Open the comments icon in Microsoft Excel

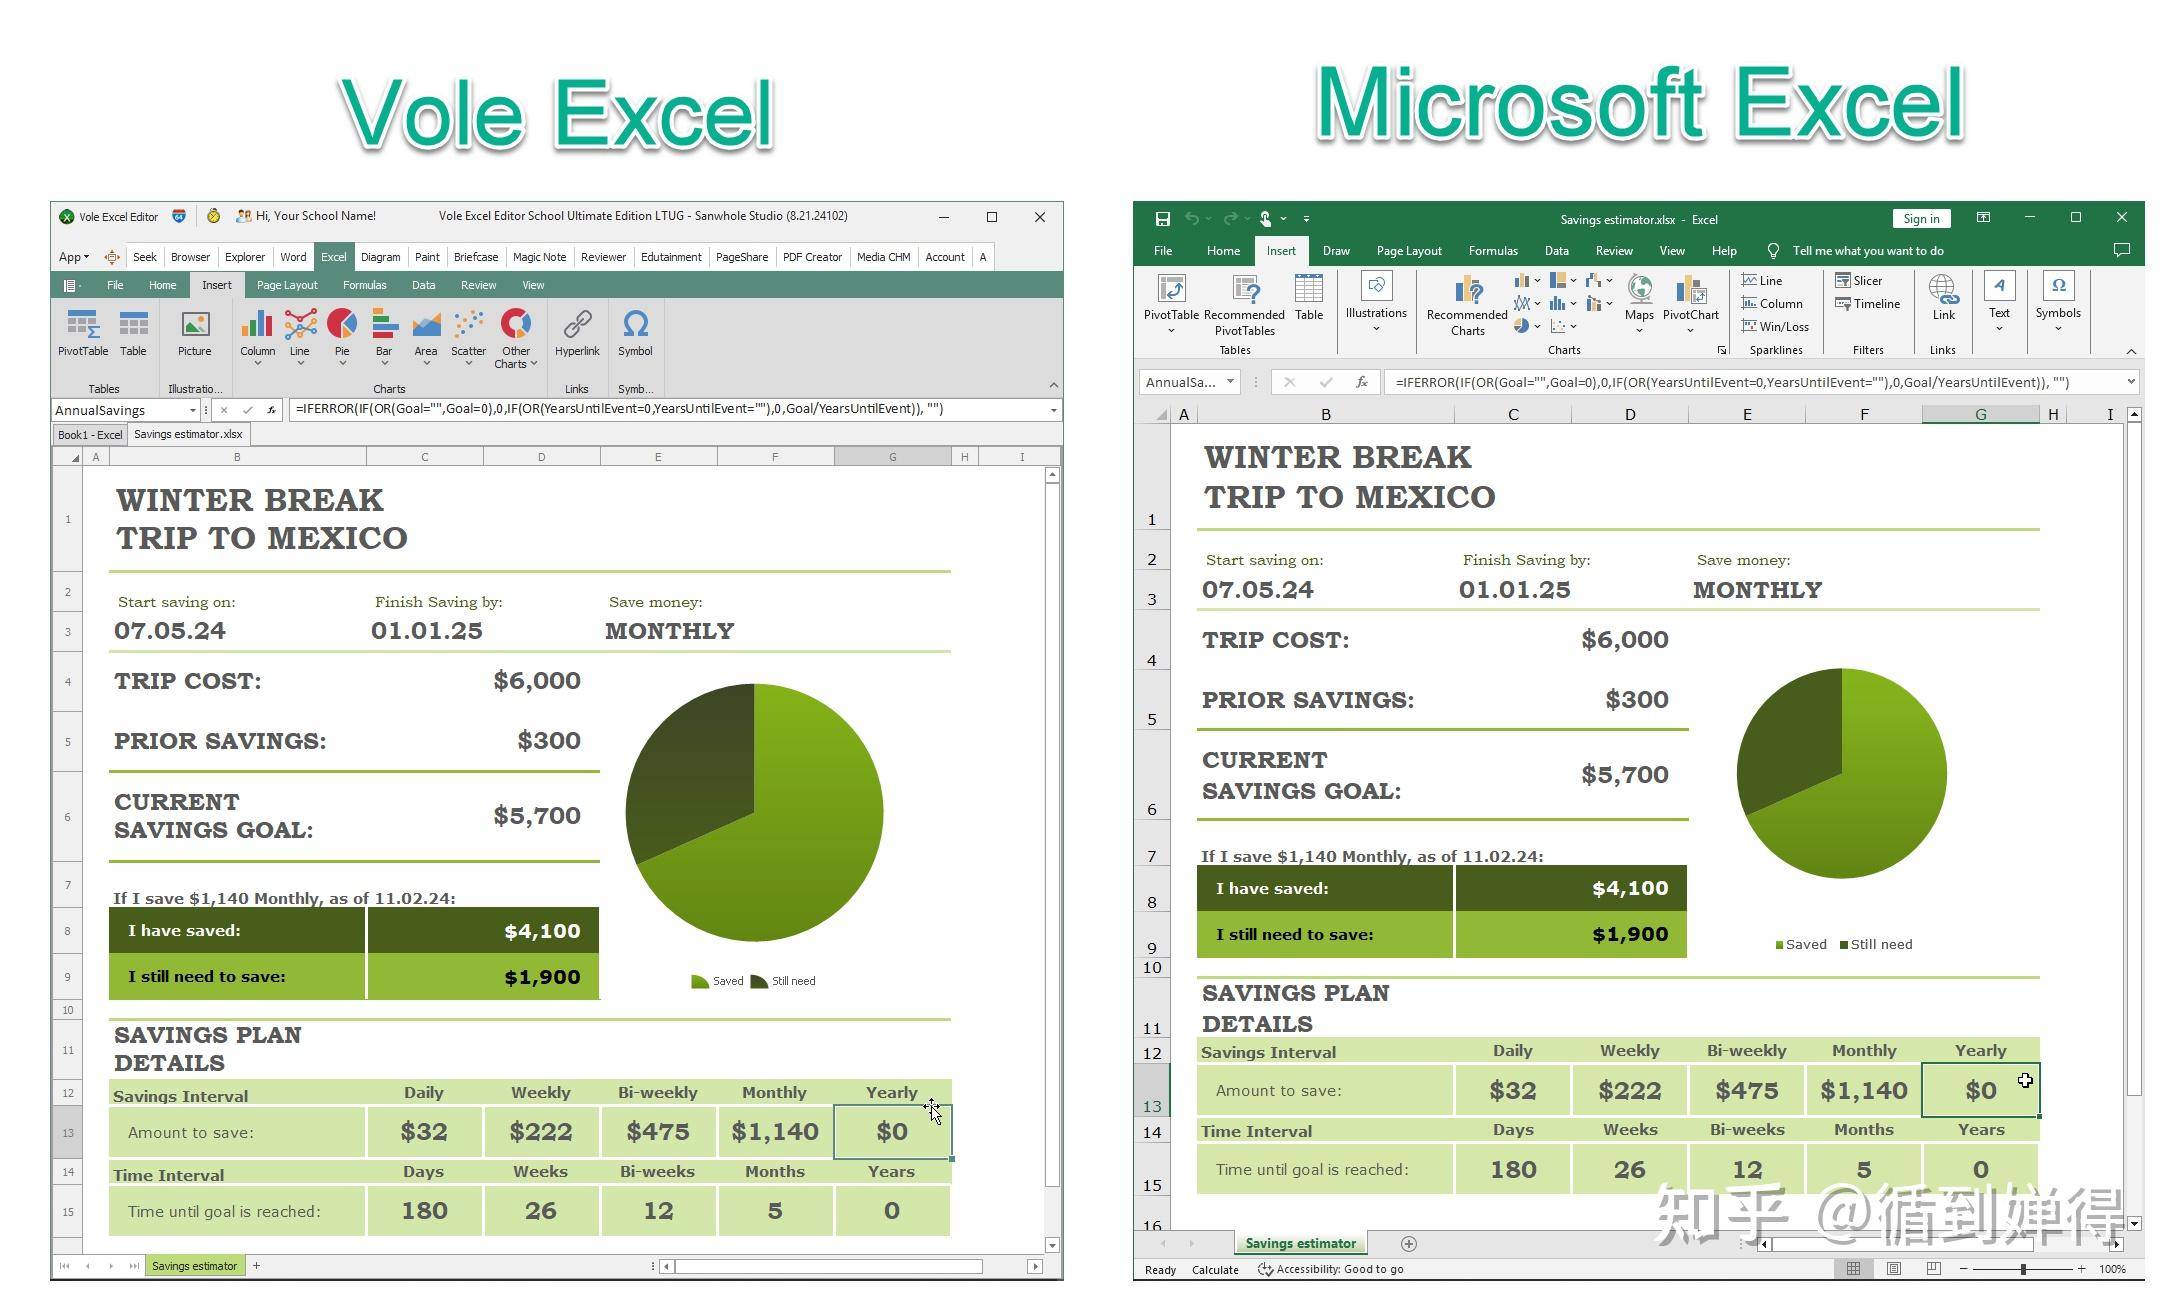[x=2121, y=250]
